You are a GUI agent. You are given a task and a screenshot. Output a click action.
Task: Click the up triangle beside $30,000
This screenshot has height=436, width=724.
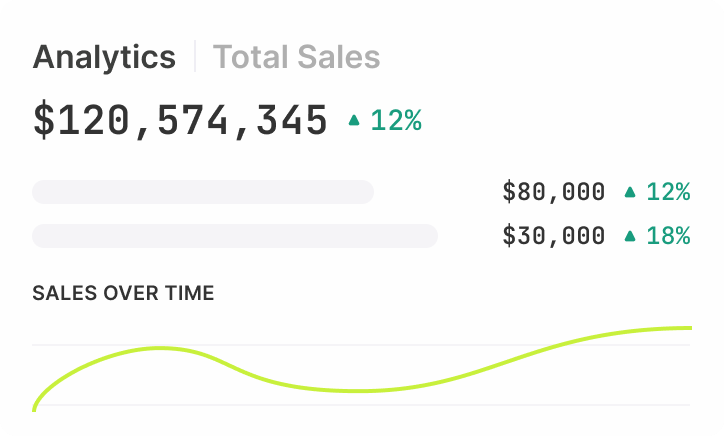629,236
